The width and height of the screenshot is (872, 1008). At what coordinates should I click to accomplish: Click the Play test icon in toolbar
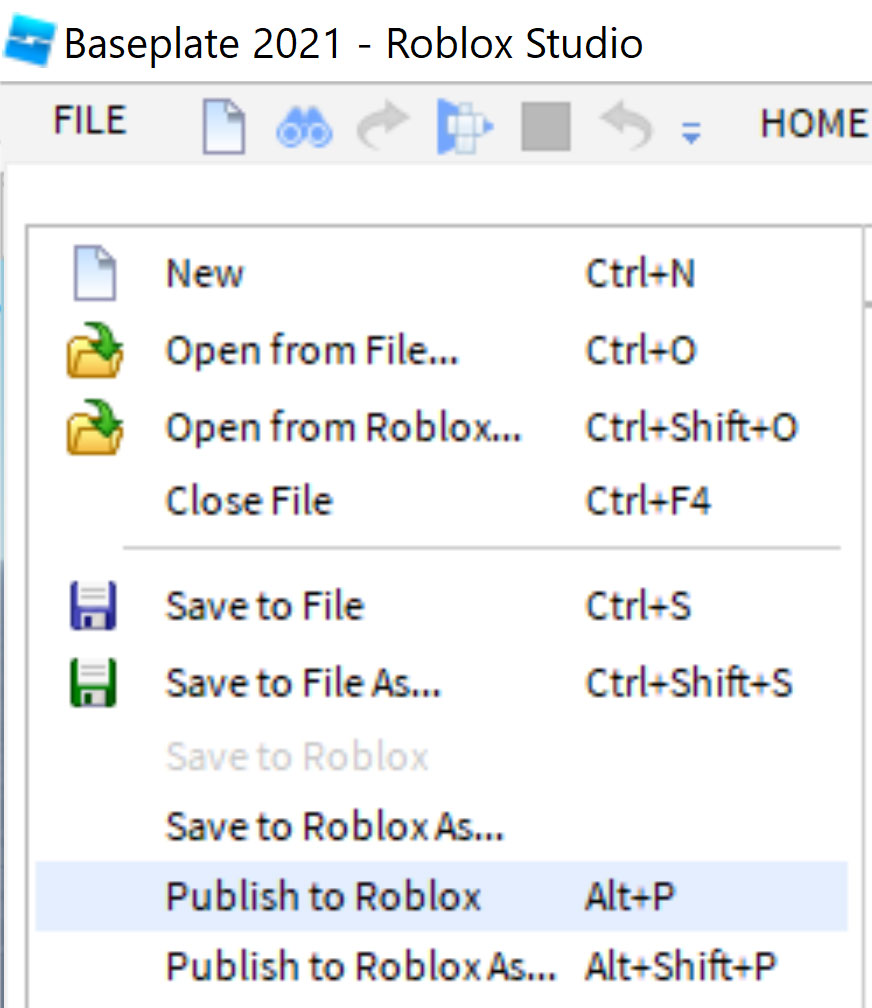(465, 127)
